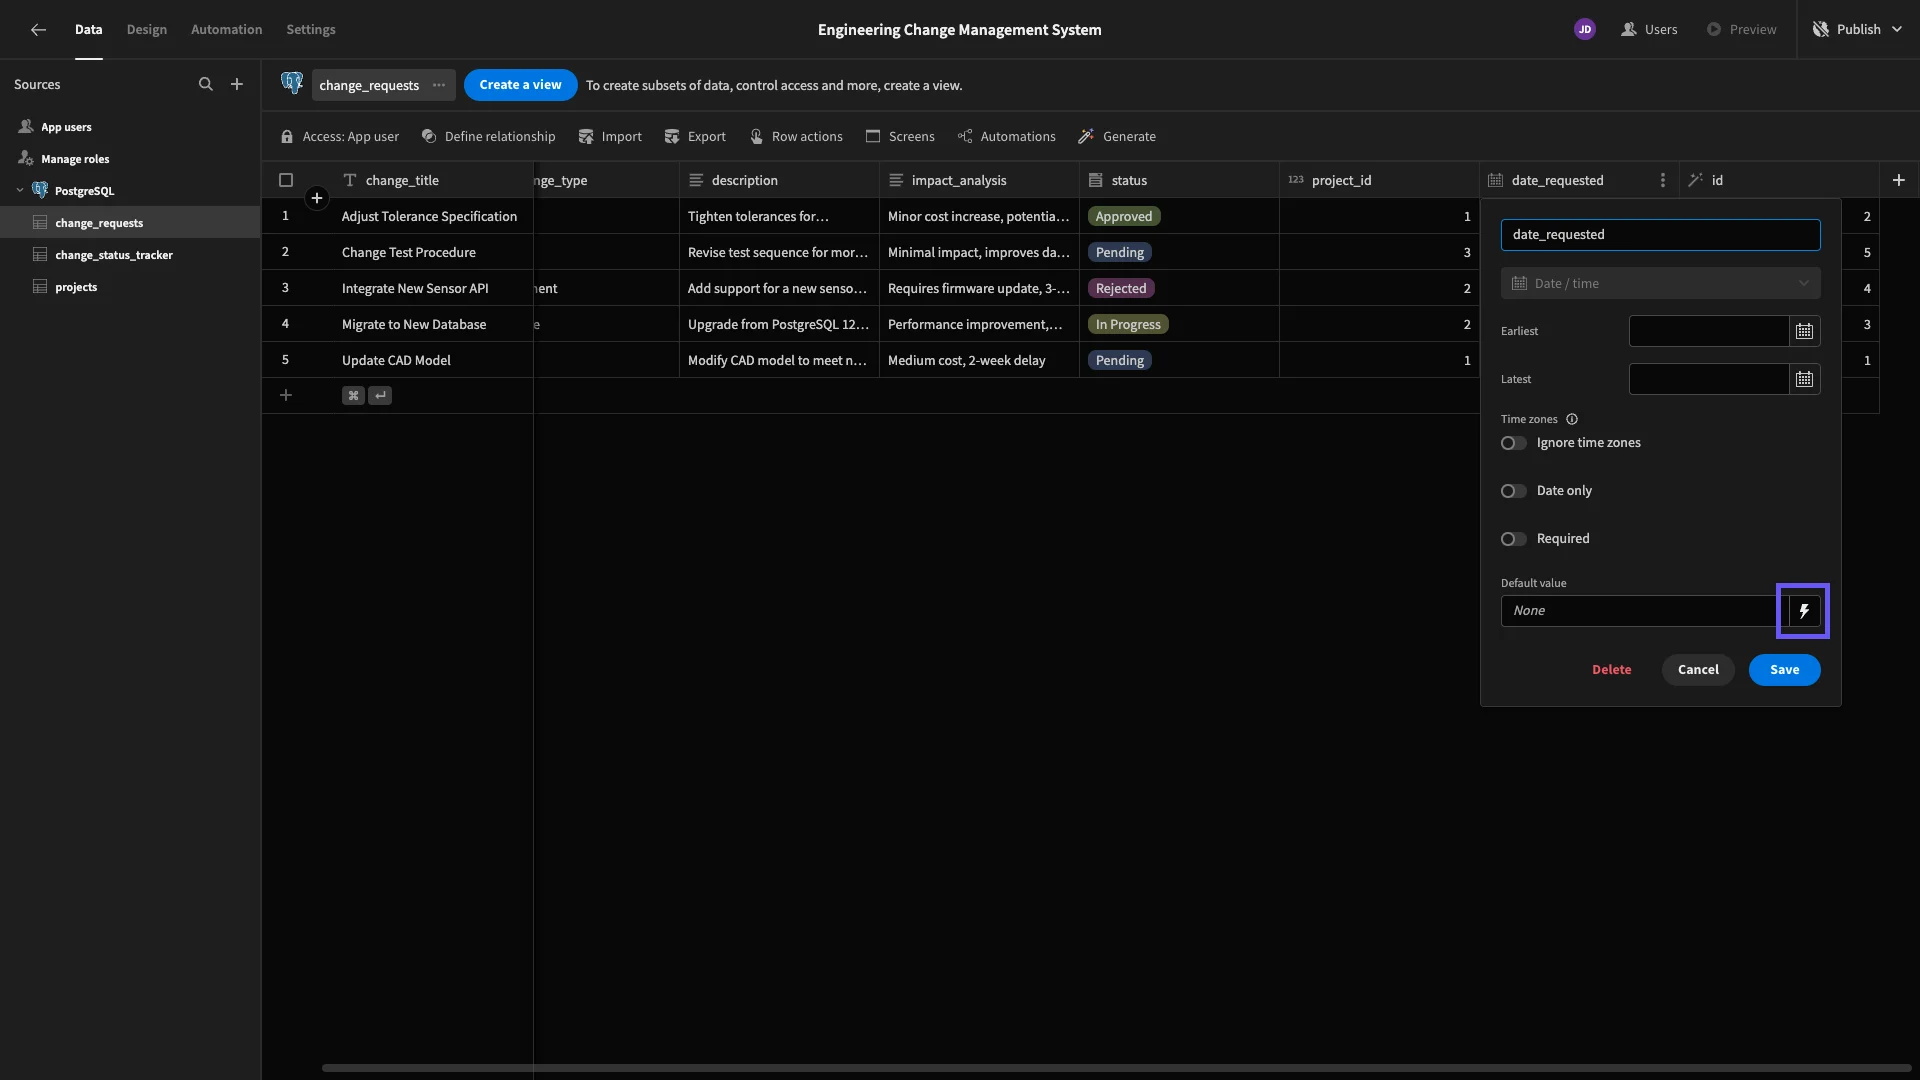This screenshot has width=1920, height=1080.
Task: Enable the Required switch
Action: [1513, 539]
